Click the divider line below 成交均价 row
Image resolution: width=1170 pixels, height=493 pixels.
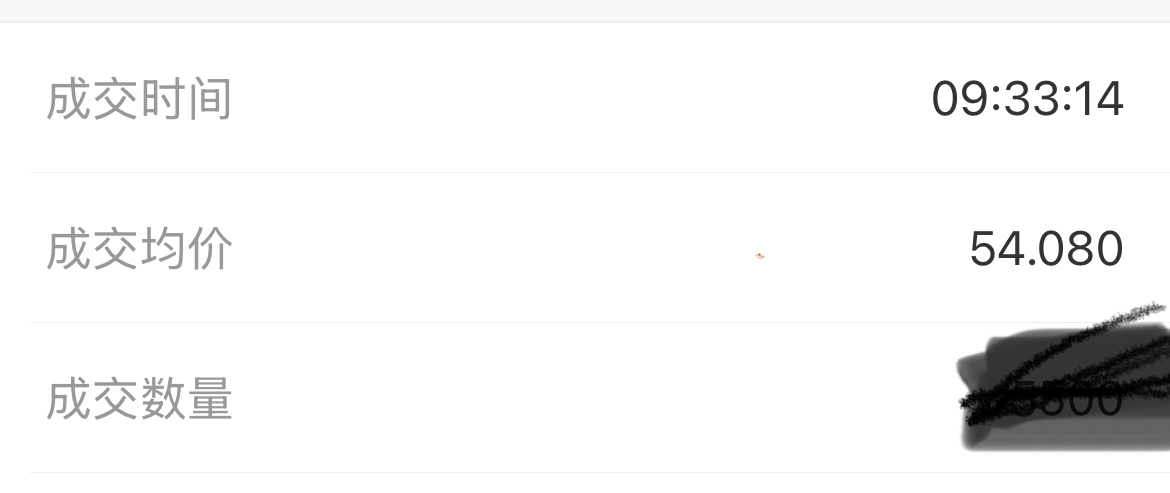[600, 322]
